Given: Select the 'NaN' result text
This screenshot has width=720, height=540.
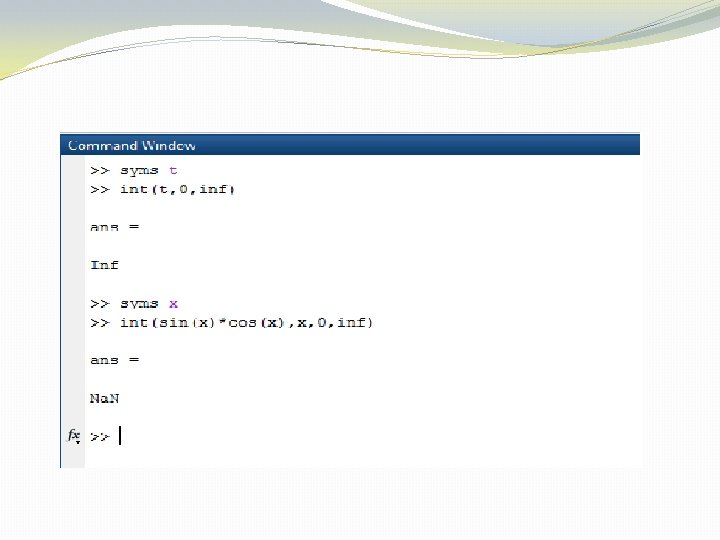Looking at the screenshot, I should tap(104, 398).
